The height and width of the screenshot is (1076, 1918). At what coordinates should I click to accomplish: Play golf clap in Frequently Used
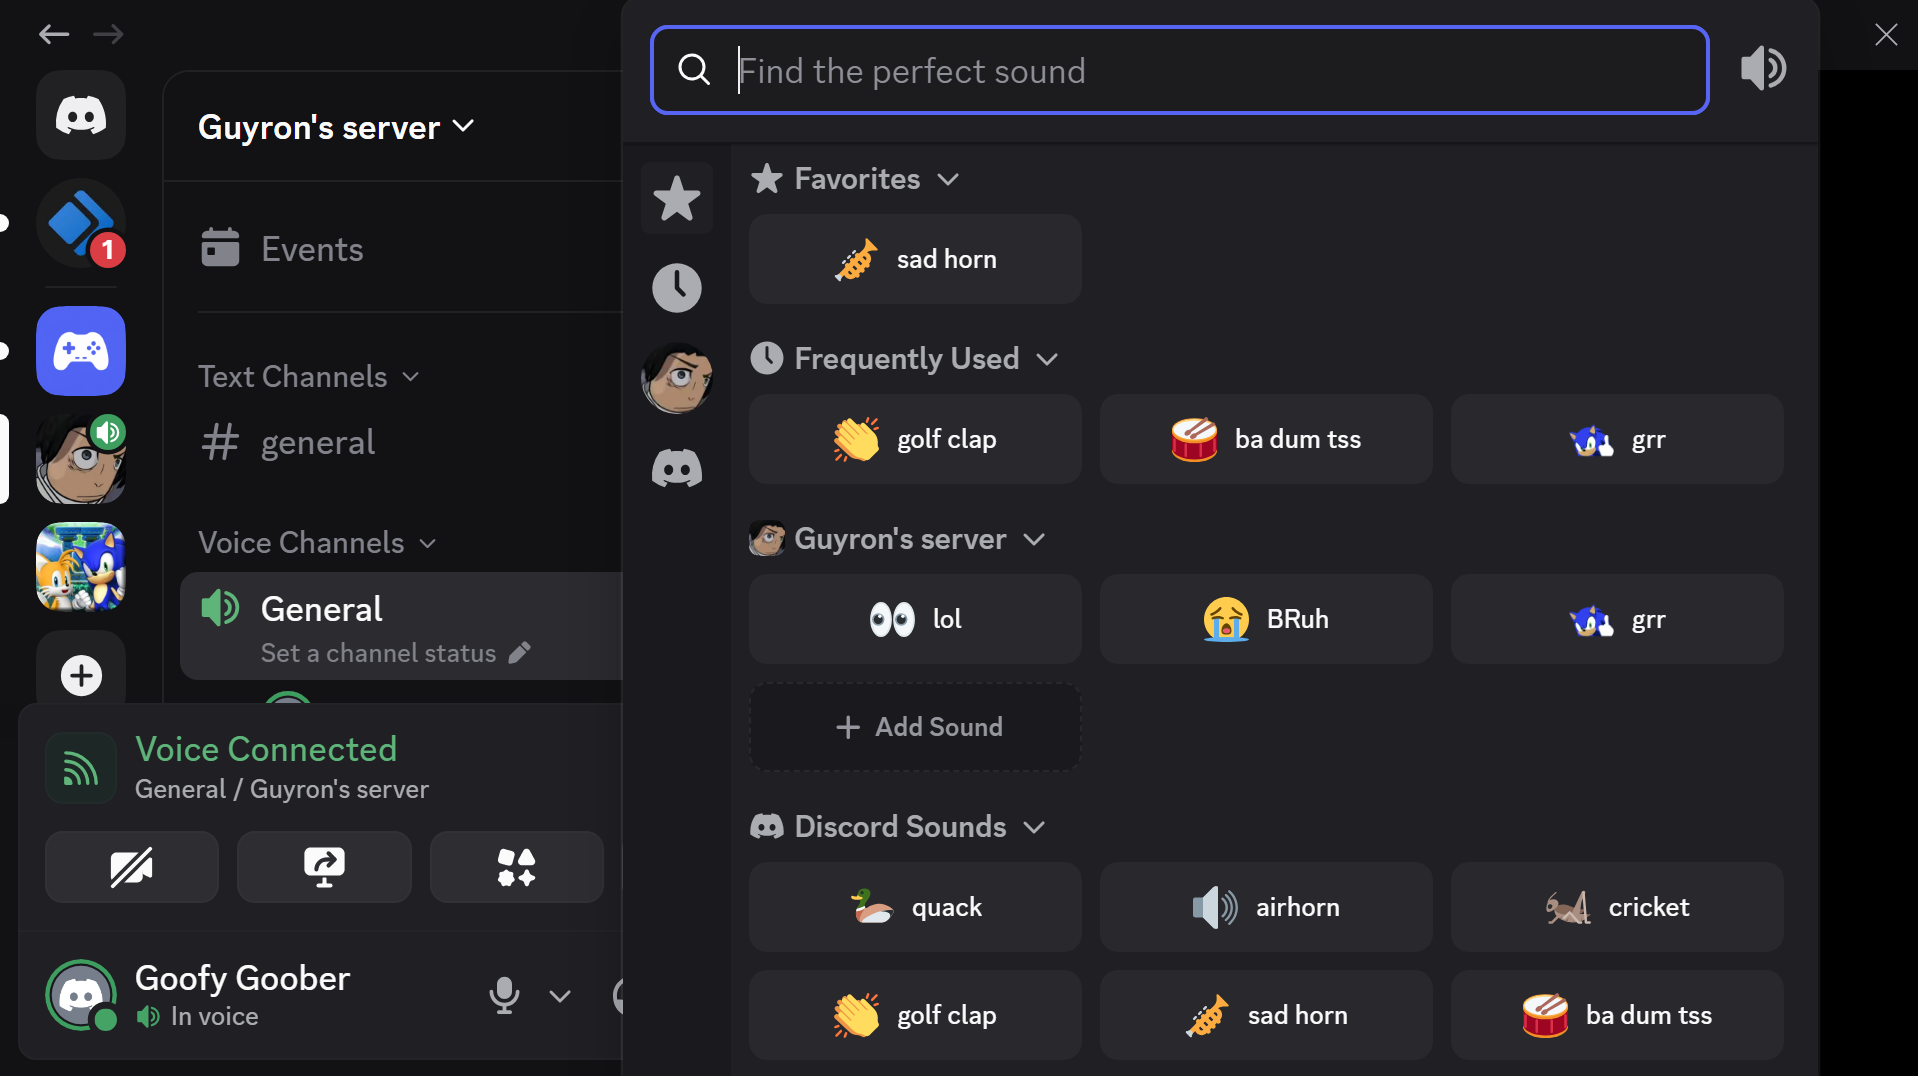click(915, 439)
